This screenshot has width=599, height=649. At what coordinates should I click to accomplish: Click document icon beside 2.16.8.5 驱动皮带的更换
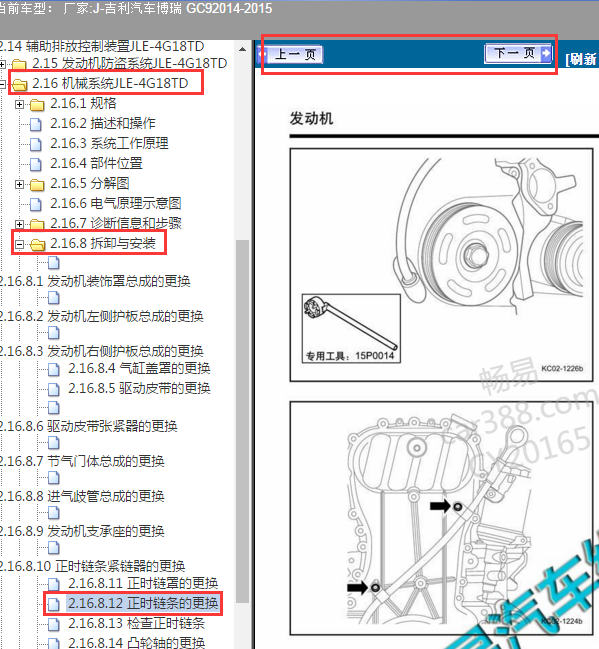53,389
